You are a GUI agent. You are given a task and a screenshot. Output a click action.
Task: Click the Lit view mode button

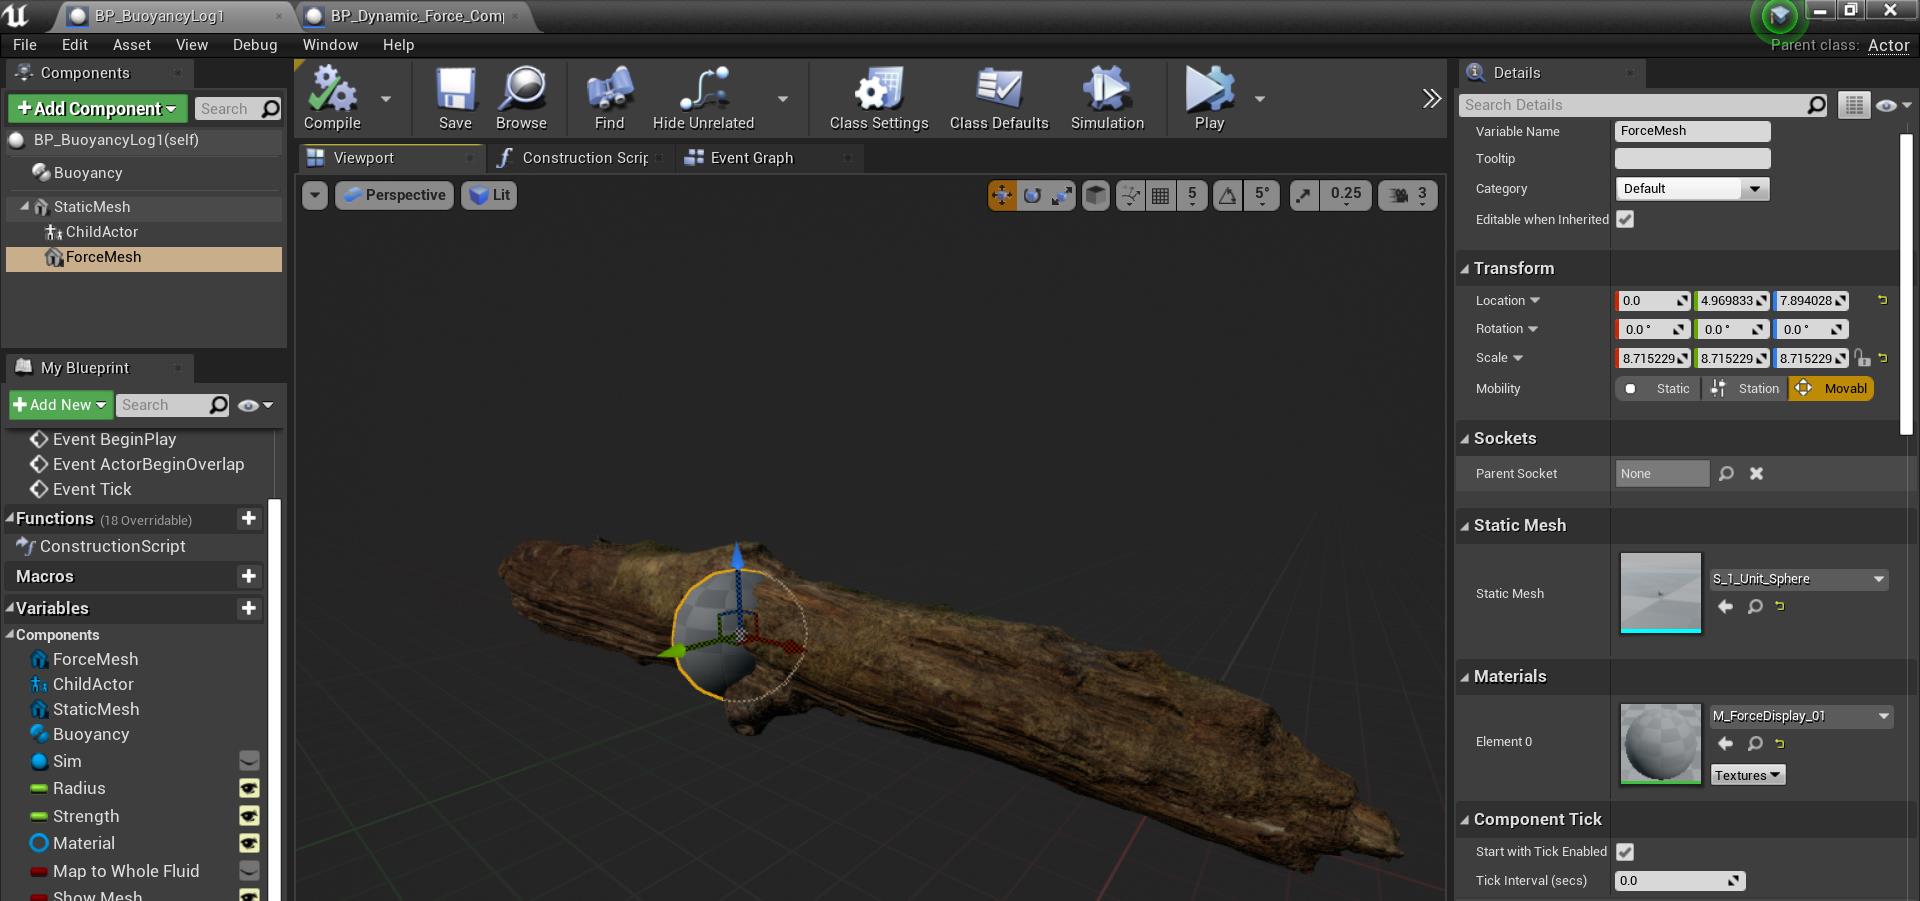490,195
